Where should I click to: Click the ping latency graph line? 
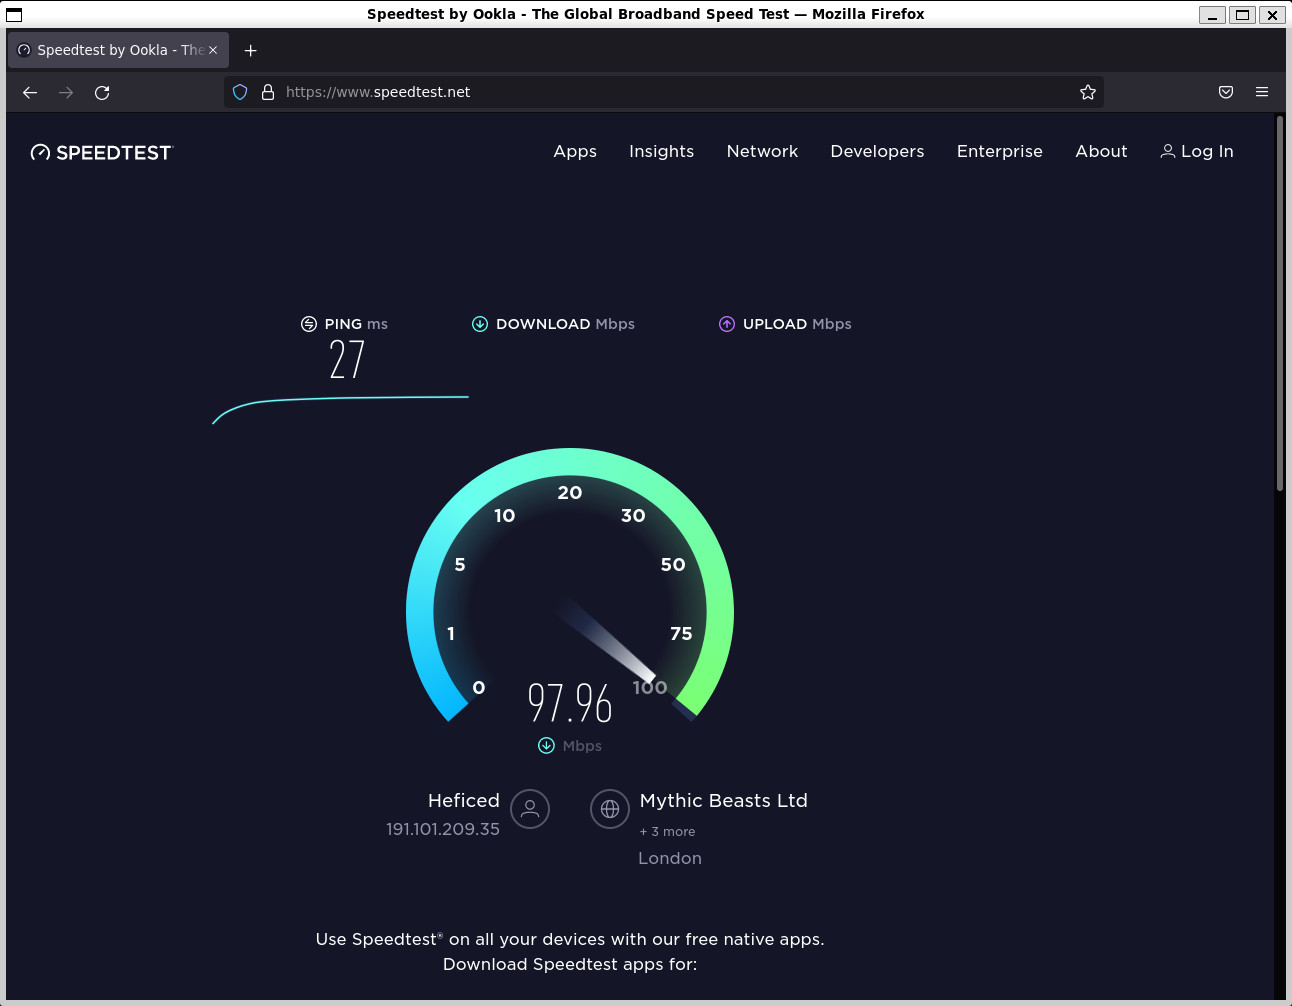[x=340, y=399]
